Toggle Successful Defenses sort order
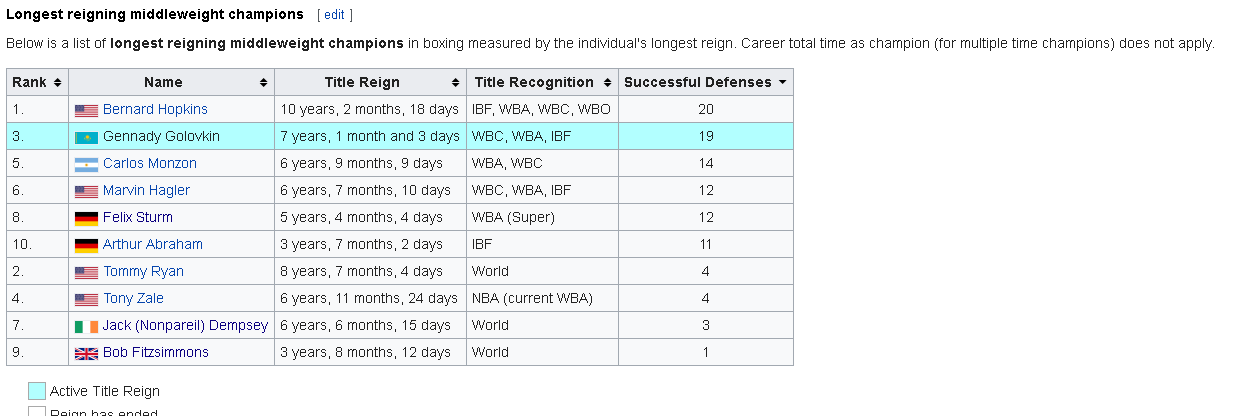 705,82
